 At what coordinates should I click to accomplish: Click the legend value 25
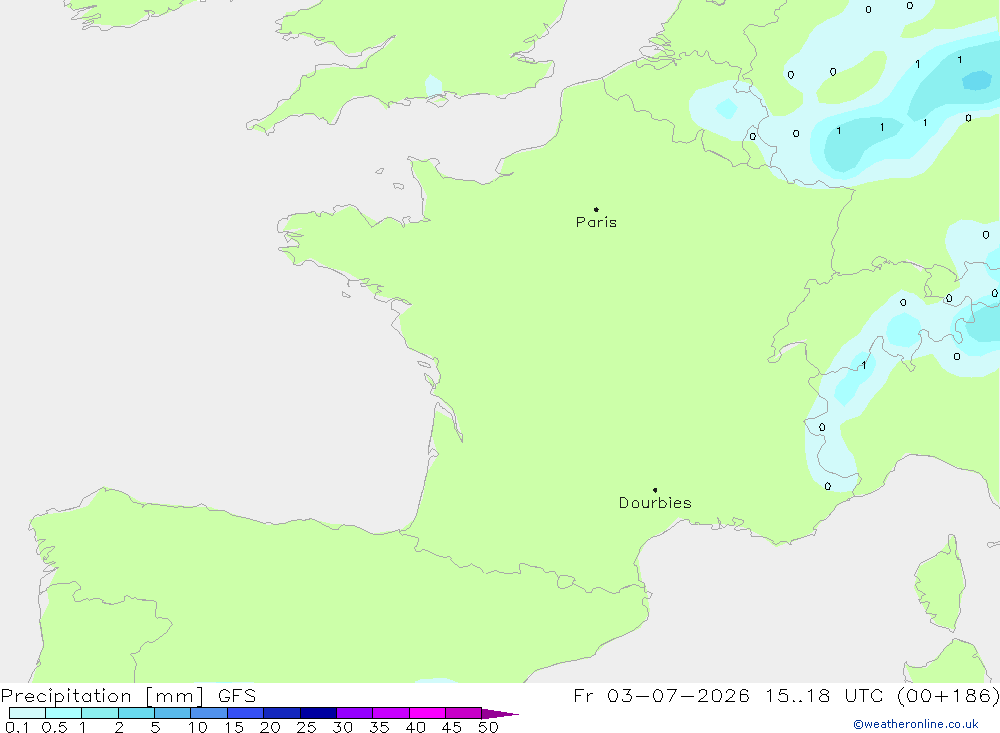(x=306, y=727)
